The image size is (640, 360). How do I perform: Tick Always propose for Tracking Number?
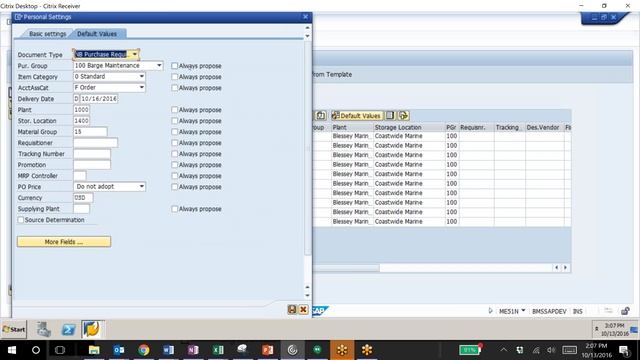pyautogui.click(x=175, y=154)
